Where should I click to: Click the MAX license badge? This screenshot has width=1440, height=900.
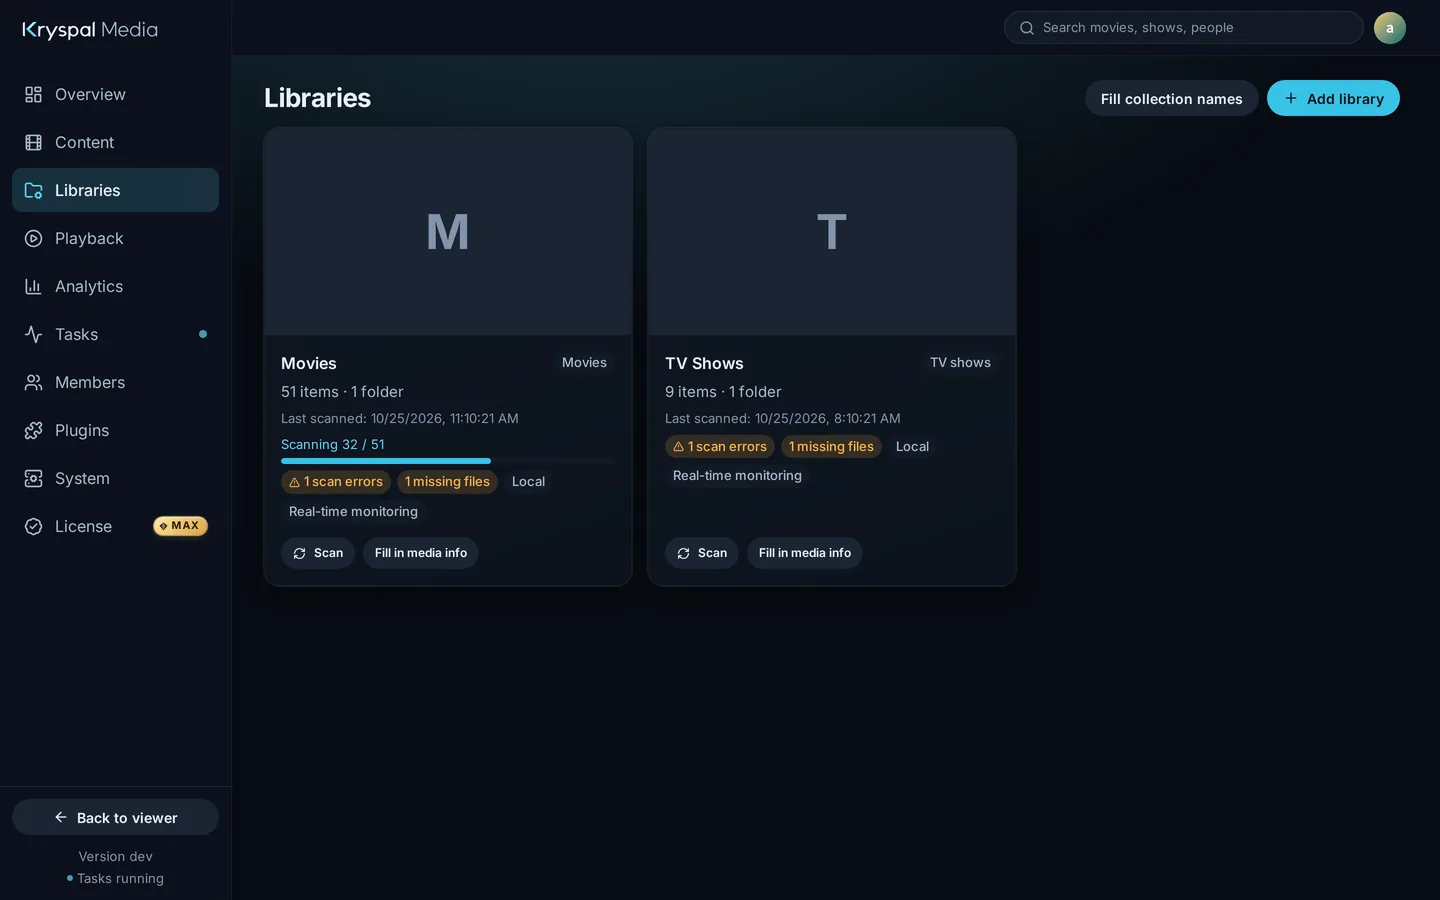point(180,526)
